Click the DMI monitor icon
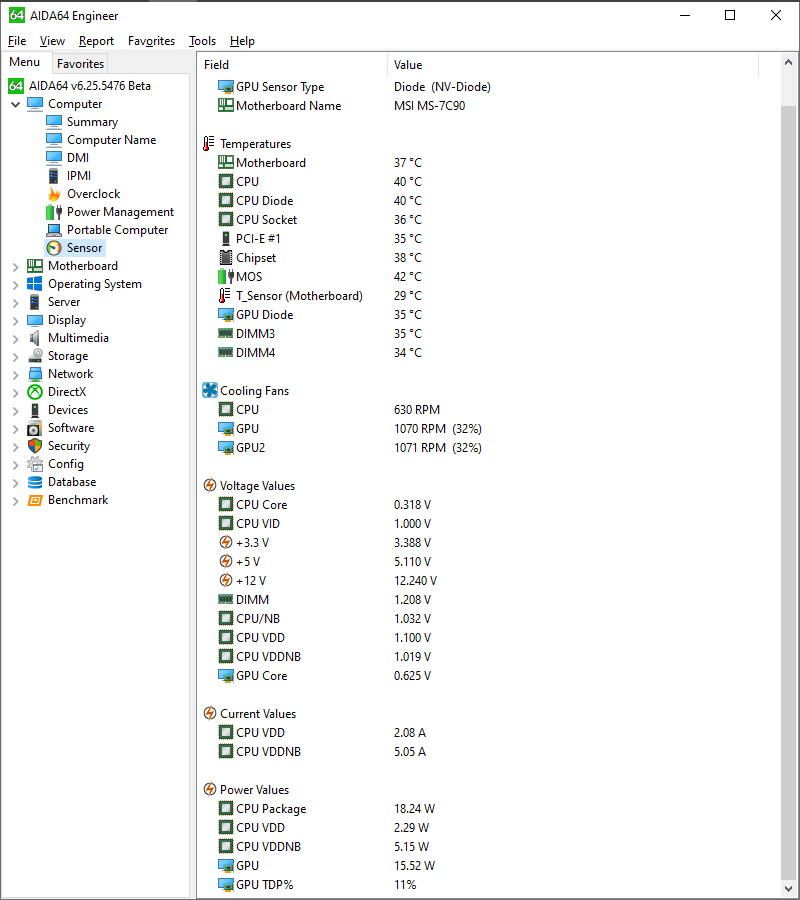800x900 pixels. [x=54, y=157]
